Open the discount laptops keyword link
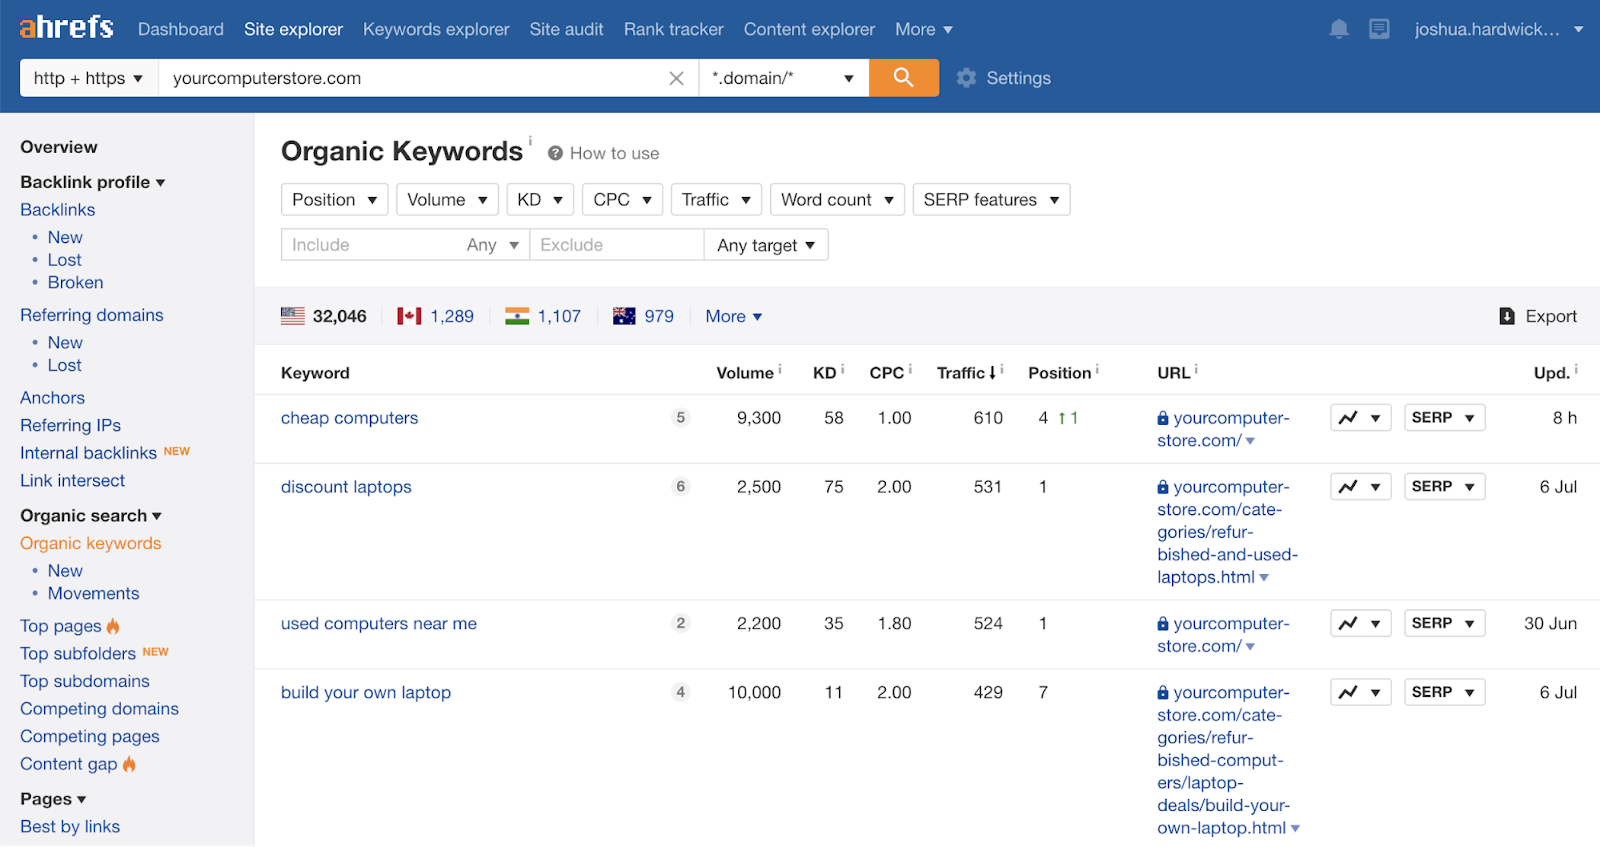Image resolution: width=1600 pixels, height=847 pixels. click(346, 487)
